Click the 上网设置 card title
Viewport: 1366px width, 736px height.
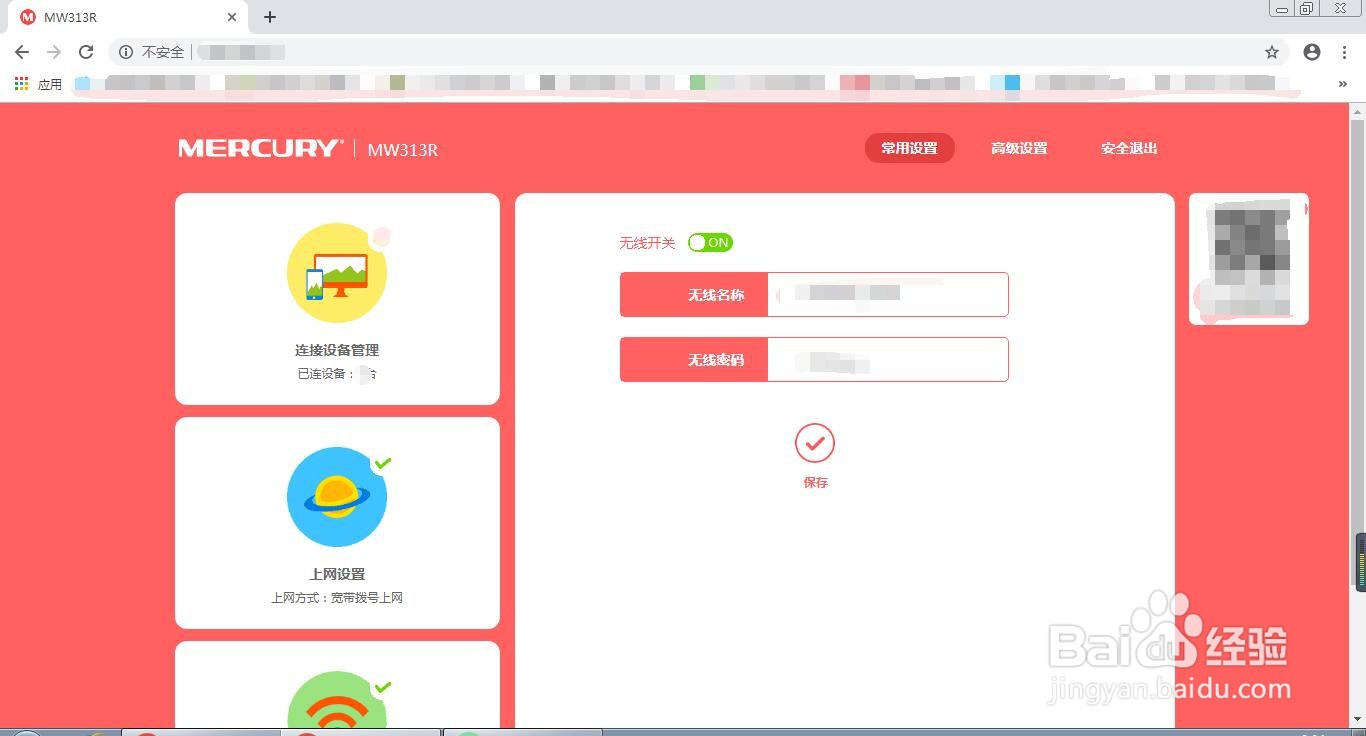[x=337, y=574]
